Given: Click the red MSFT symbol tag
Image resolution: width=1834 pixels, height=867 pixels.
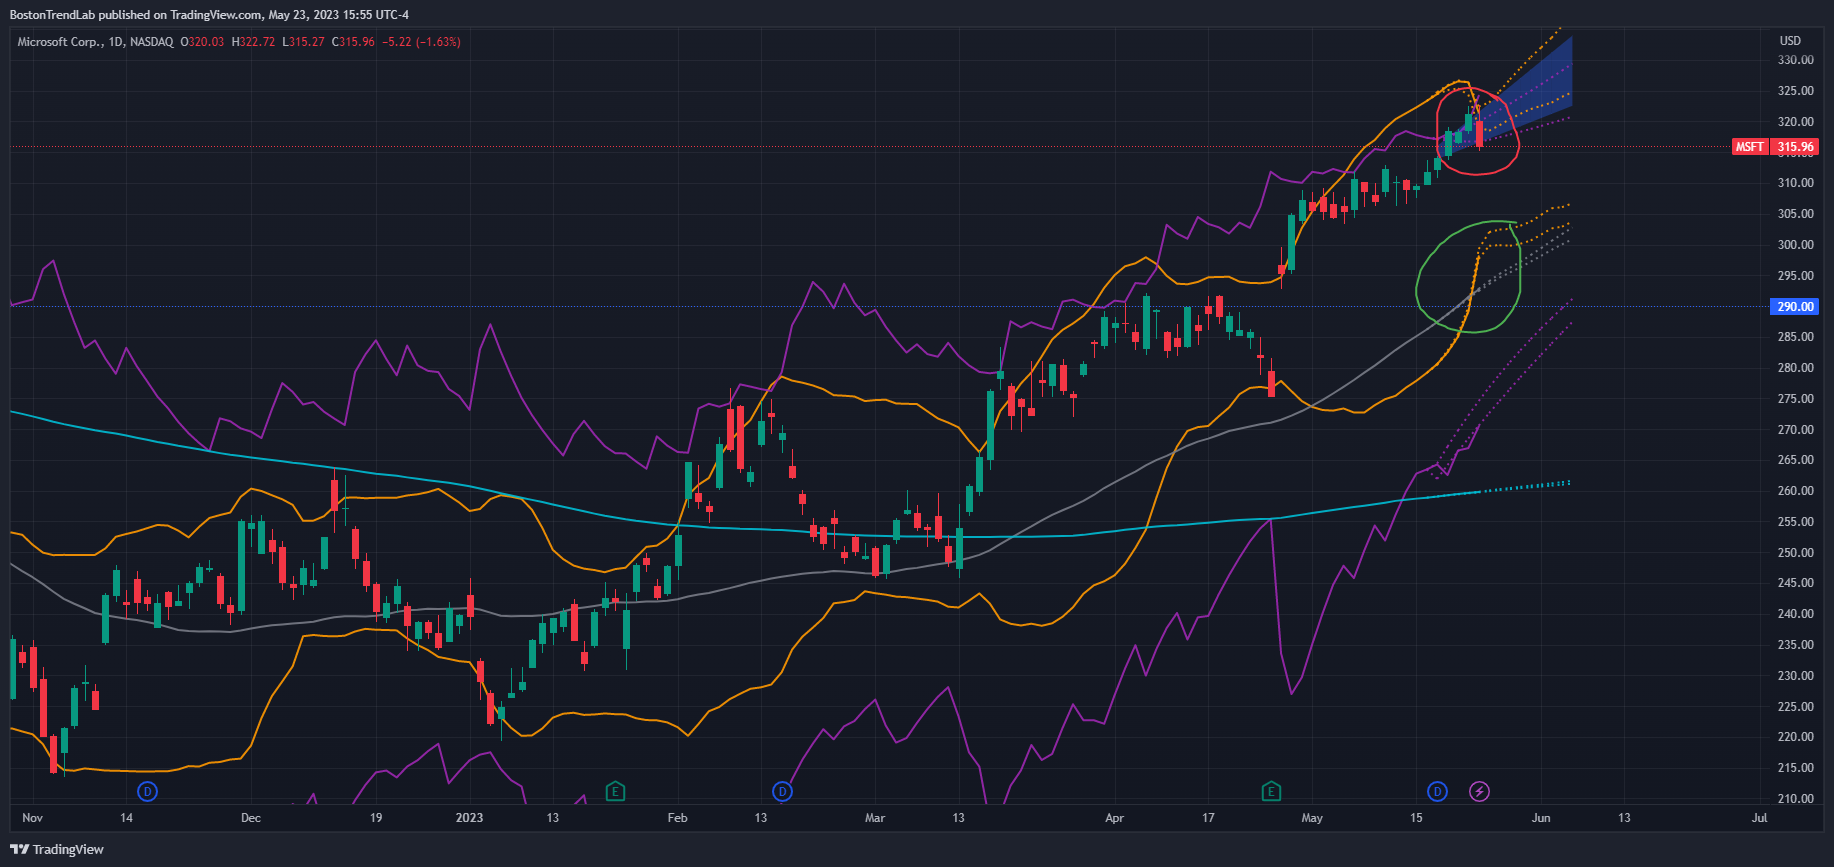Looking at the screenshot, I should 1750,147.
